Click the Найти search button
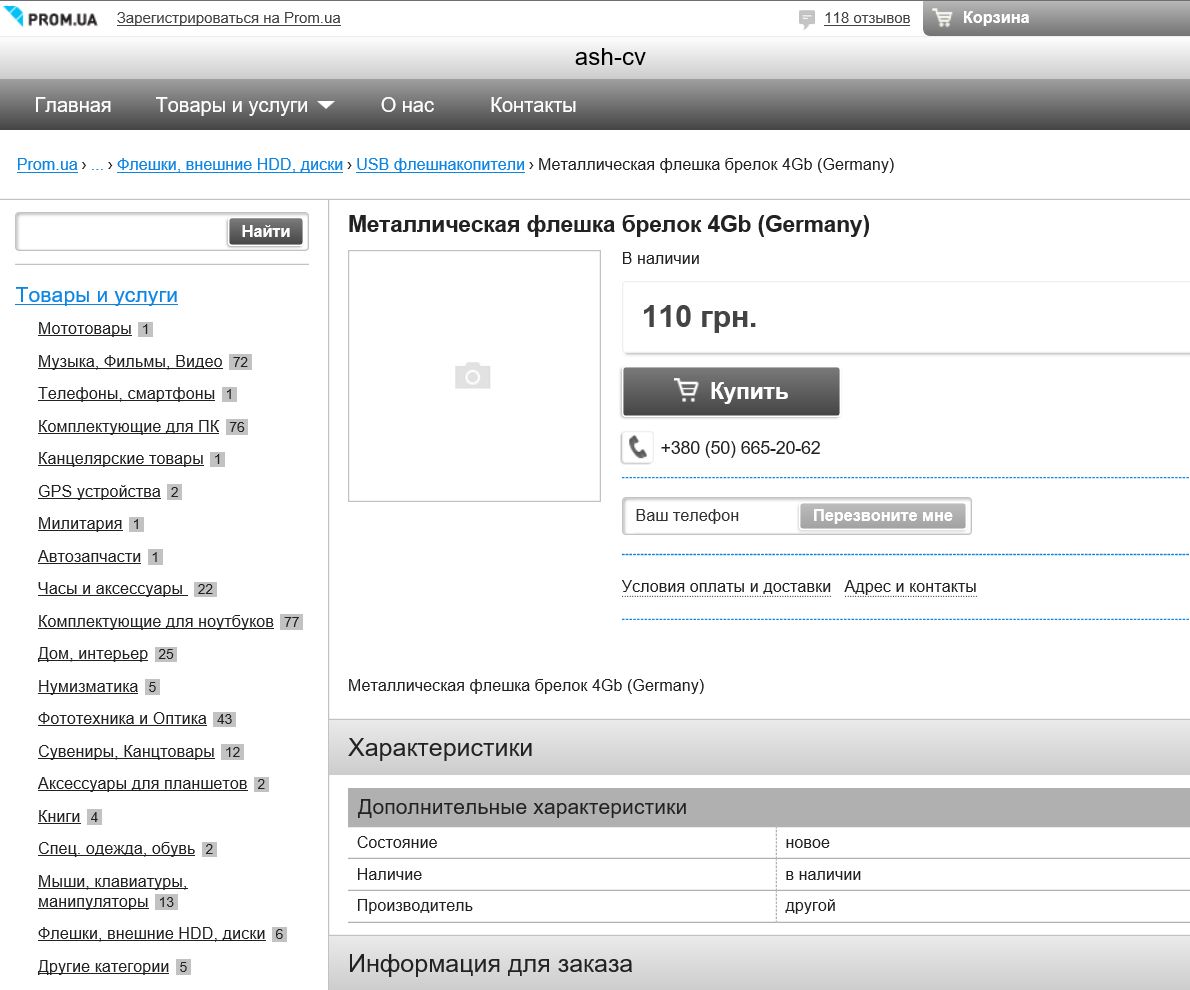Screen dimensions: 1190x990 click(266, 232)
